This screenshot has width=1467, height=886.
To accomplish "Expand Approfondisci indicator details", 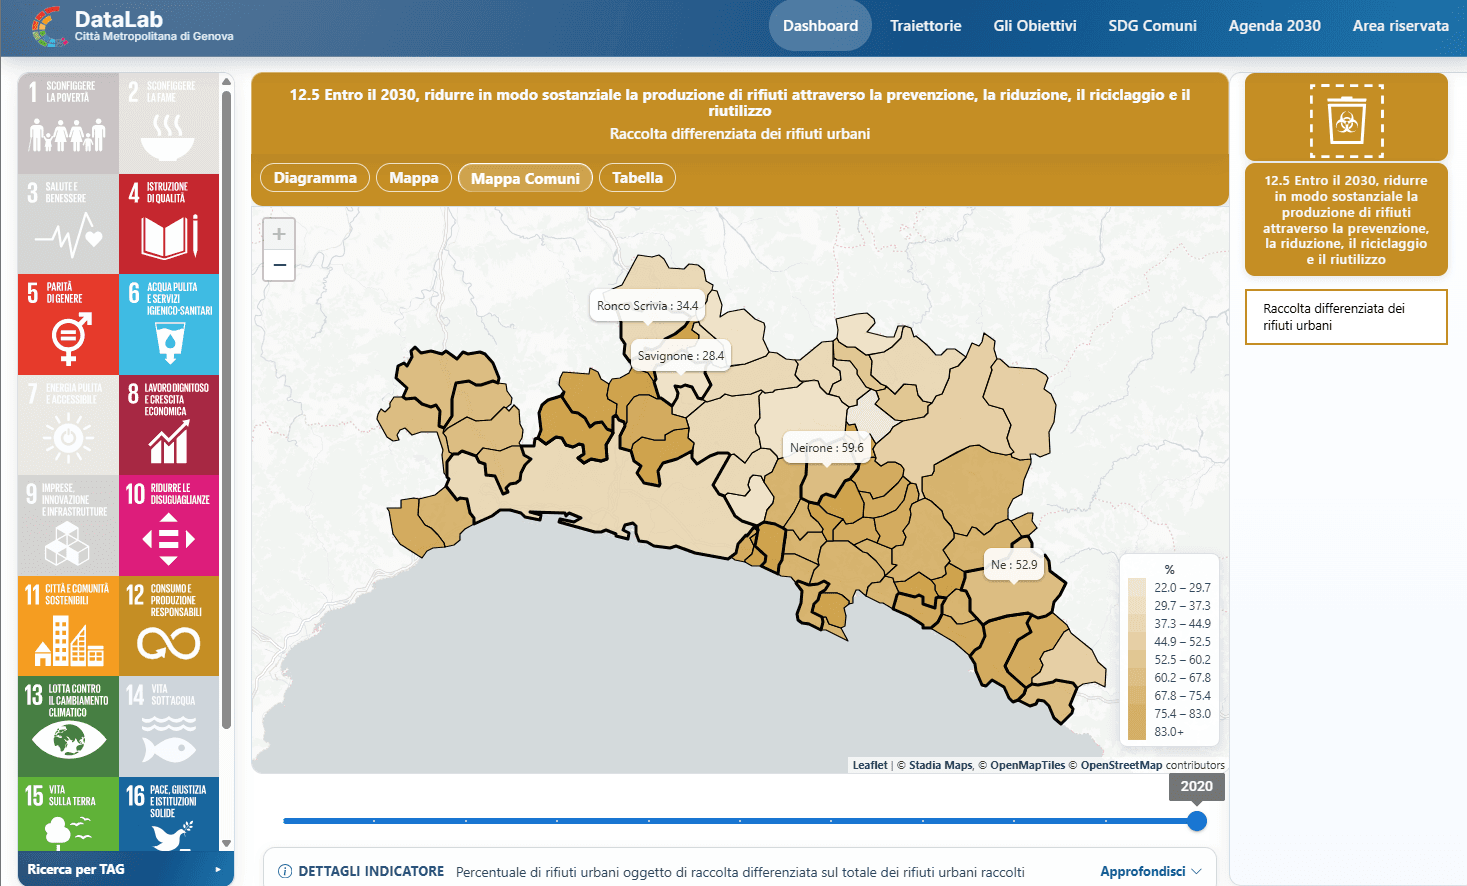I will pyautogui.click(x=1151, y=871).
